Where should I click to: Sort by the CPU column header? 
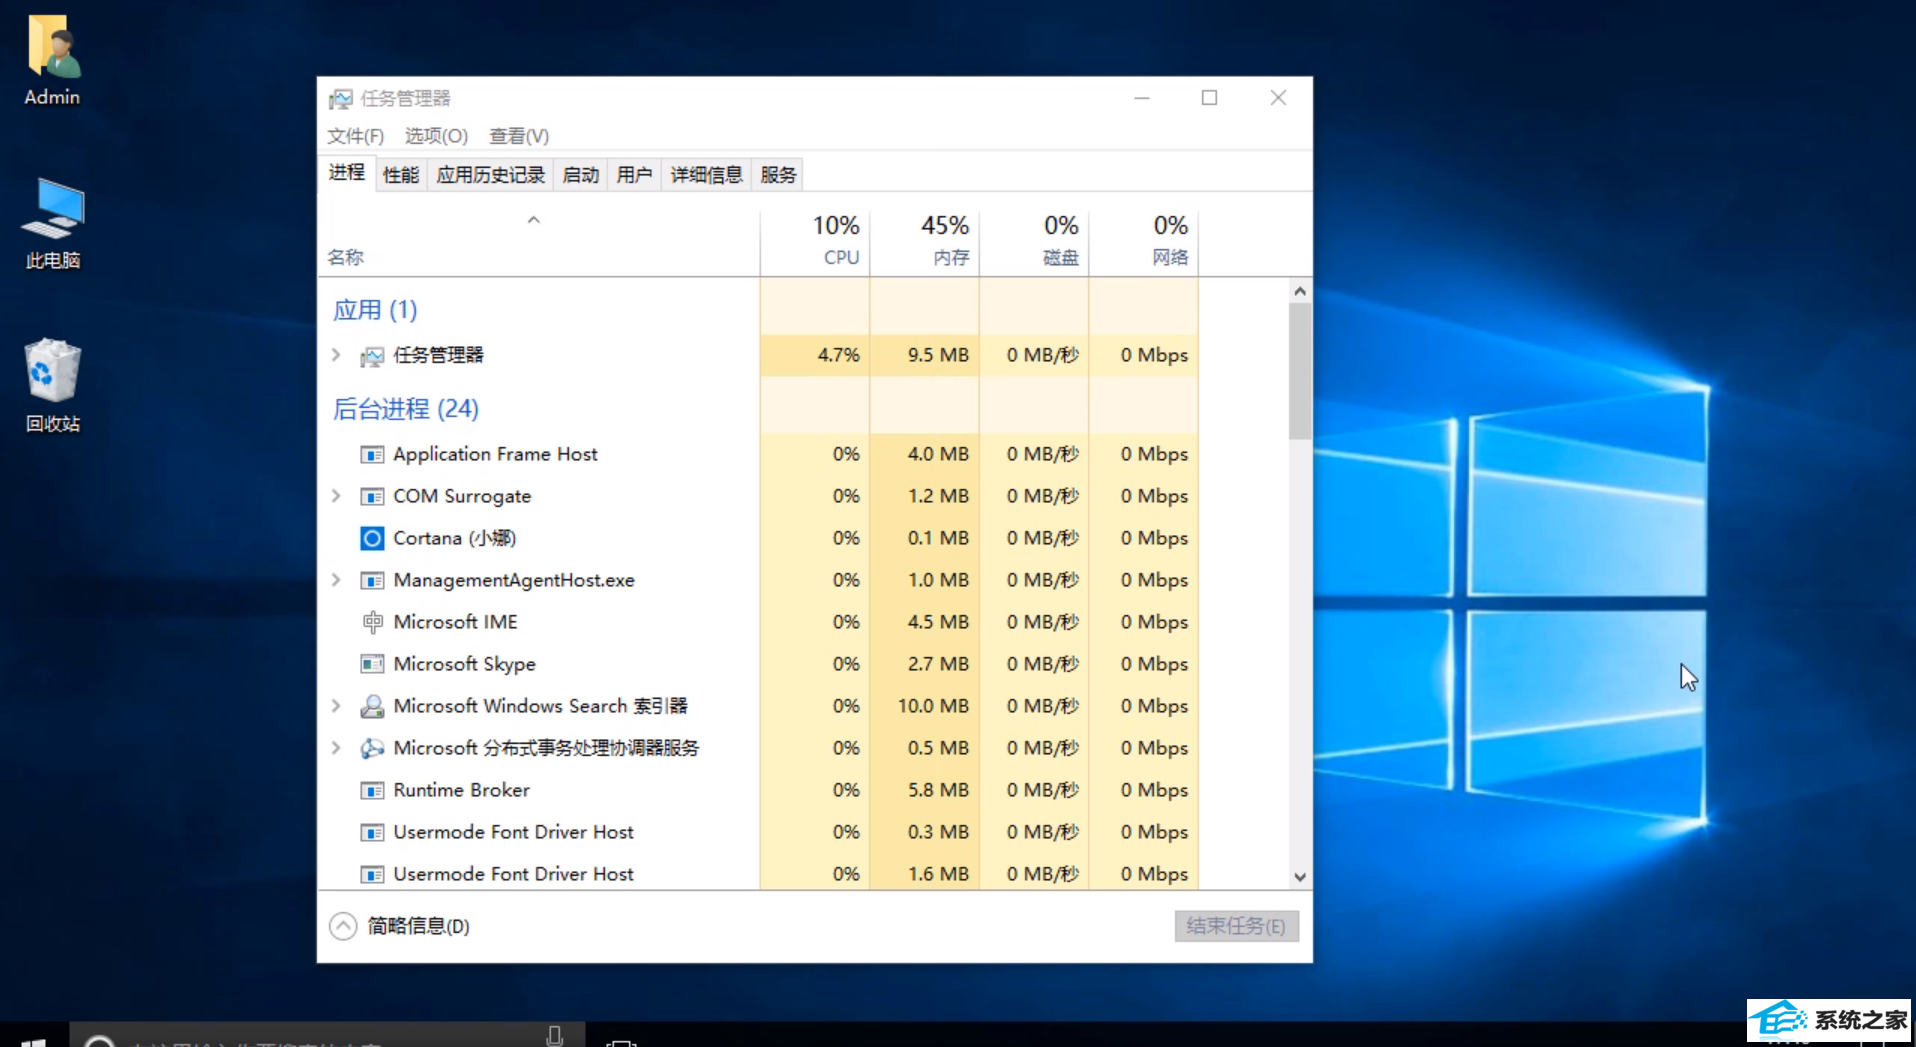click(815, 243)
